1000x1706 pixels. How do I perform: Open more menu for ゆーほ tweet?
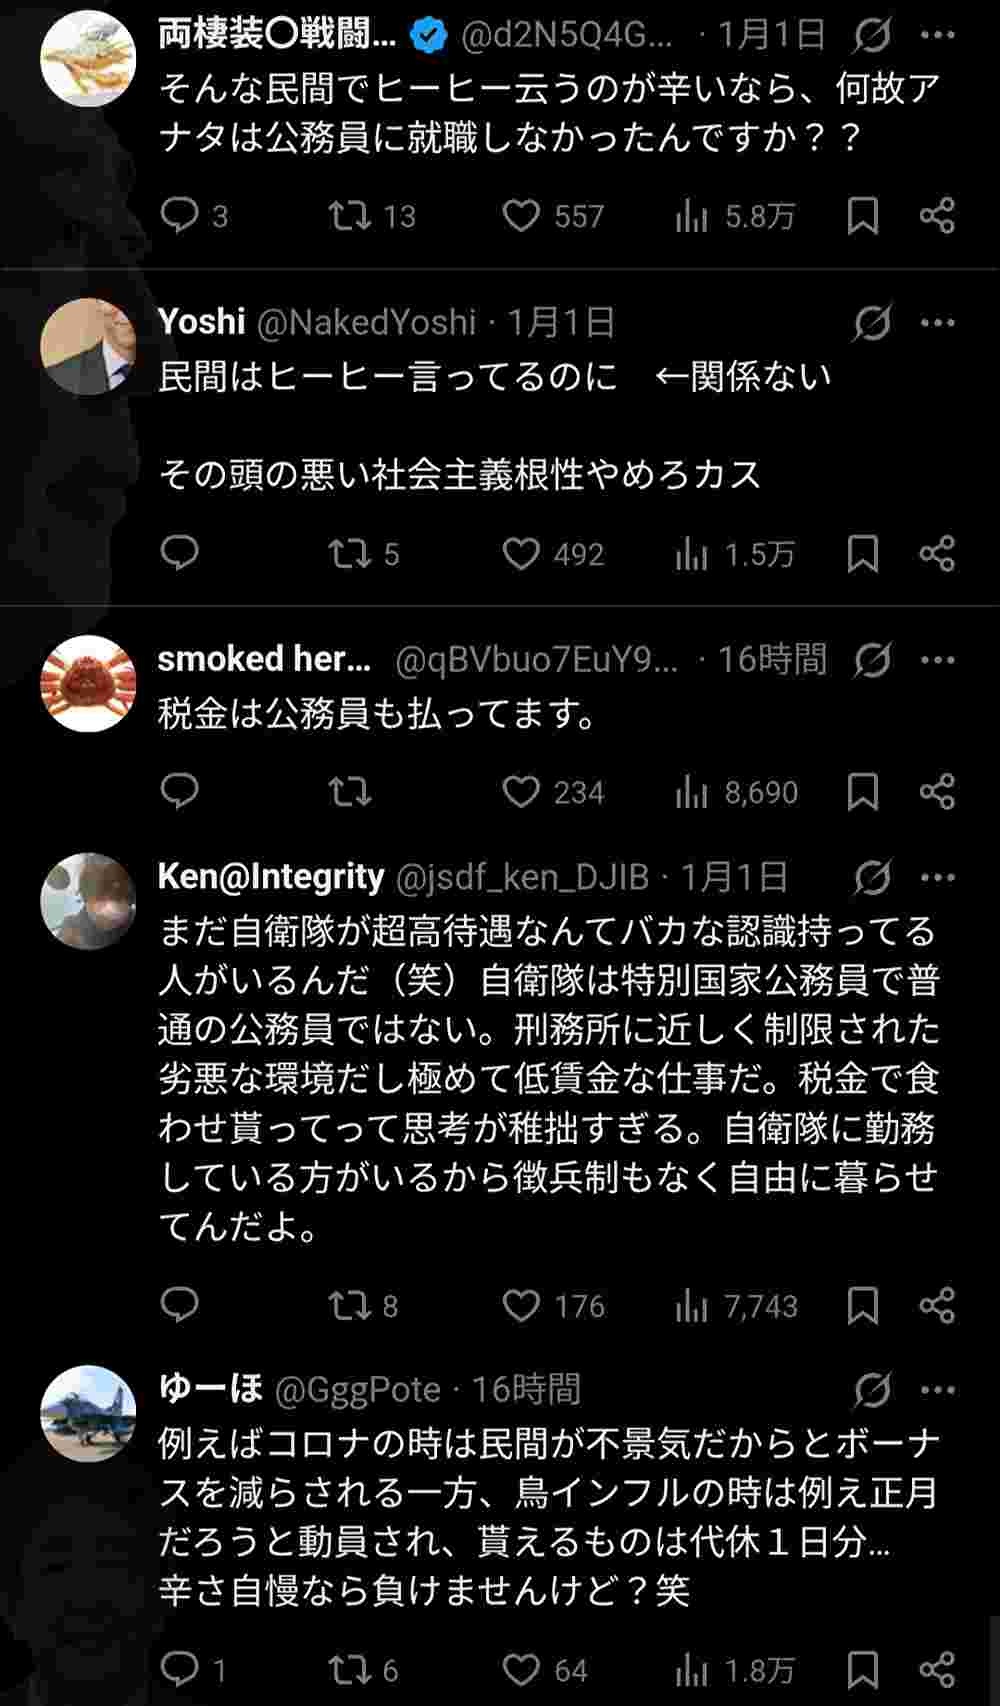937,1390
